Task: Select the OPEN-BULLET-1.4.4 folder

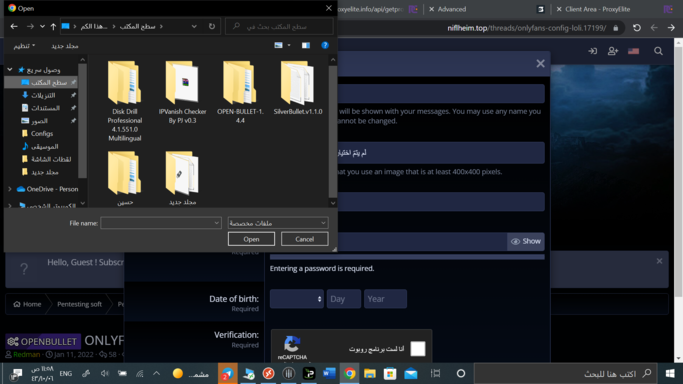Action: (240, 92)
